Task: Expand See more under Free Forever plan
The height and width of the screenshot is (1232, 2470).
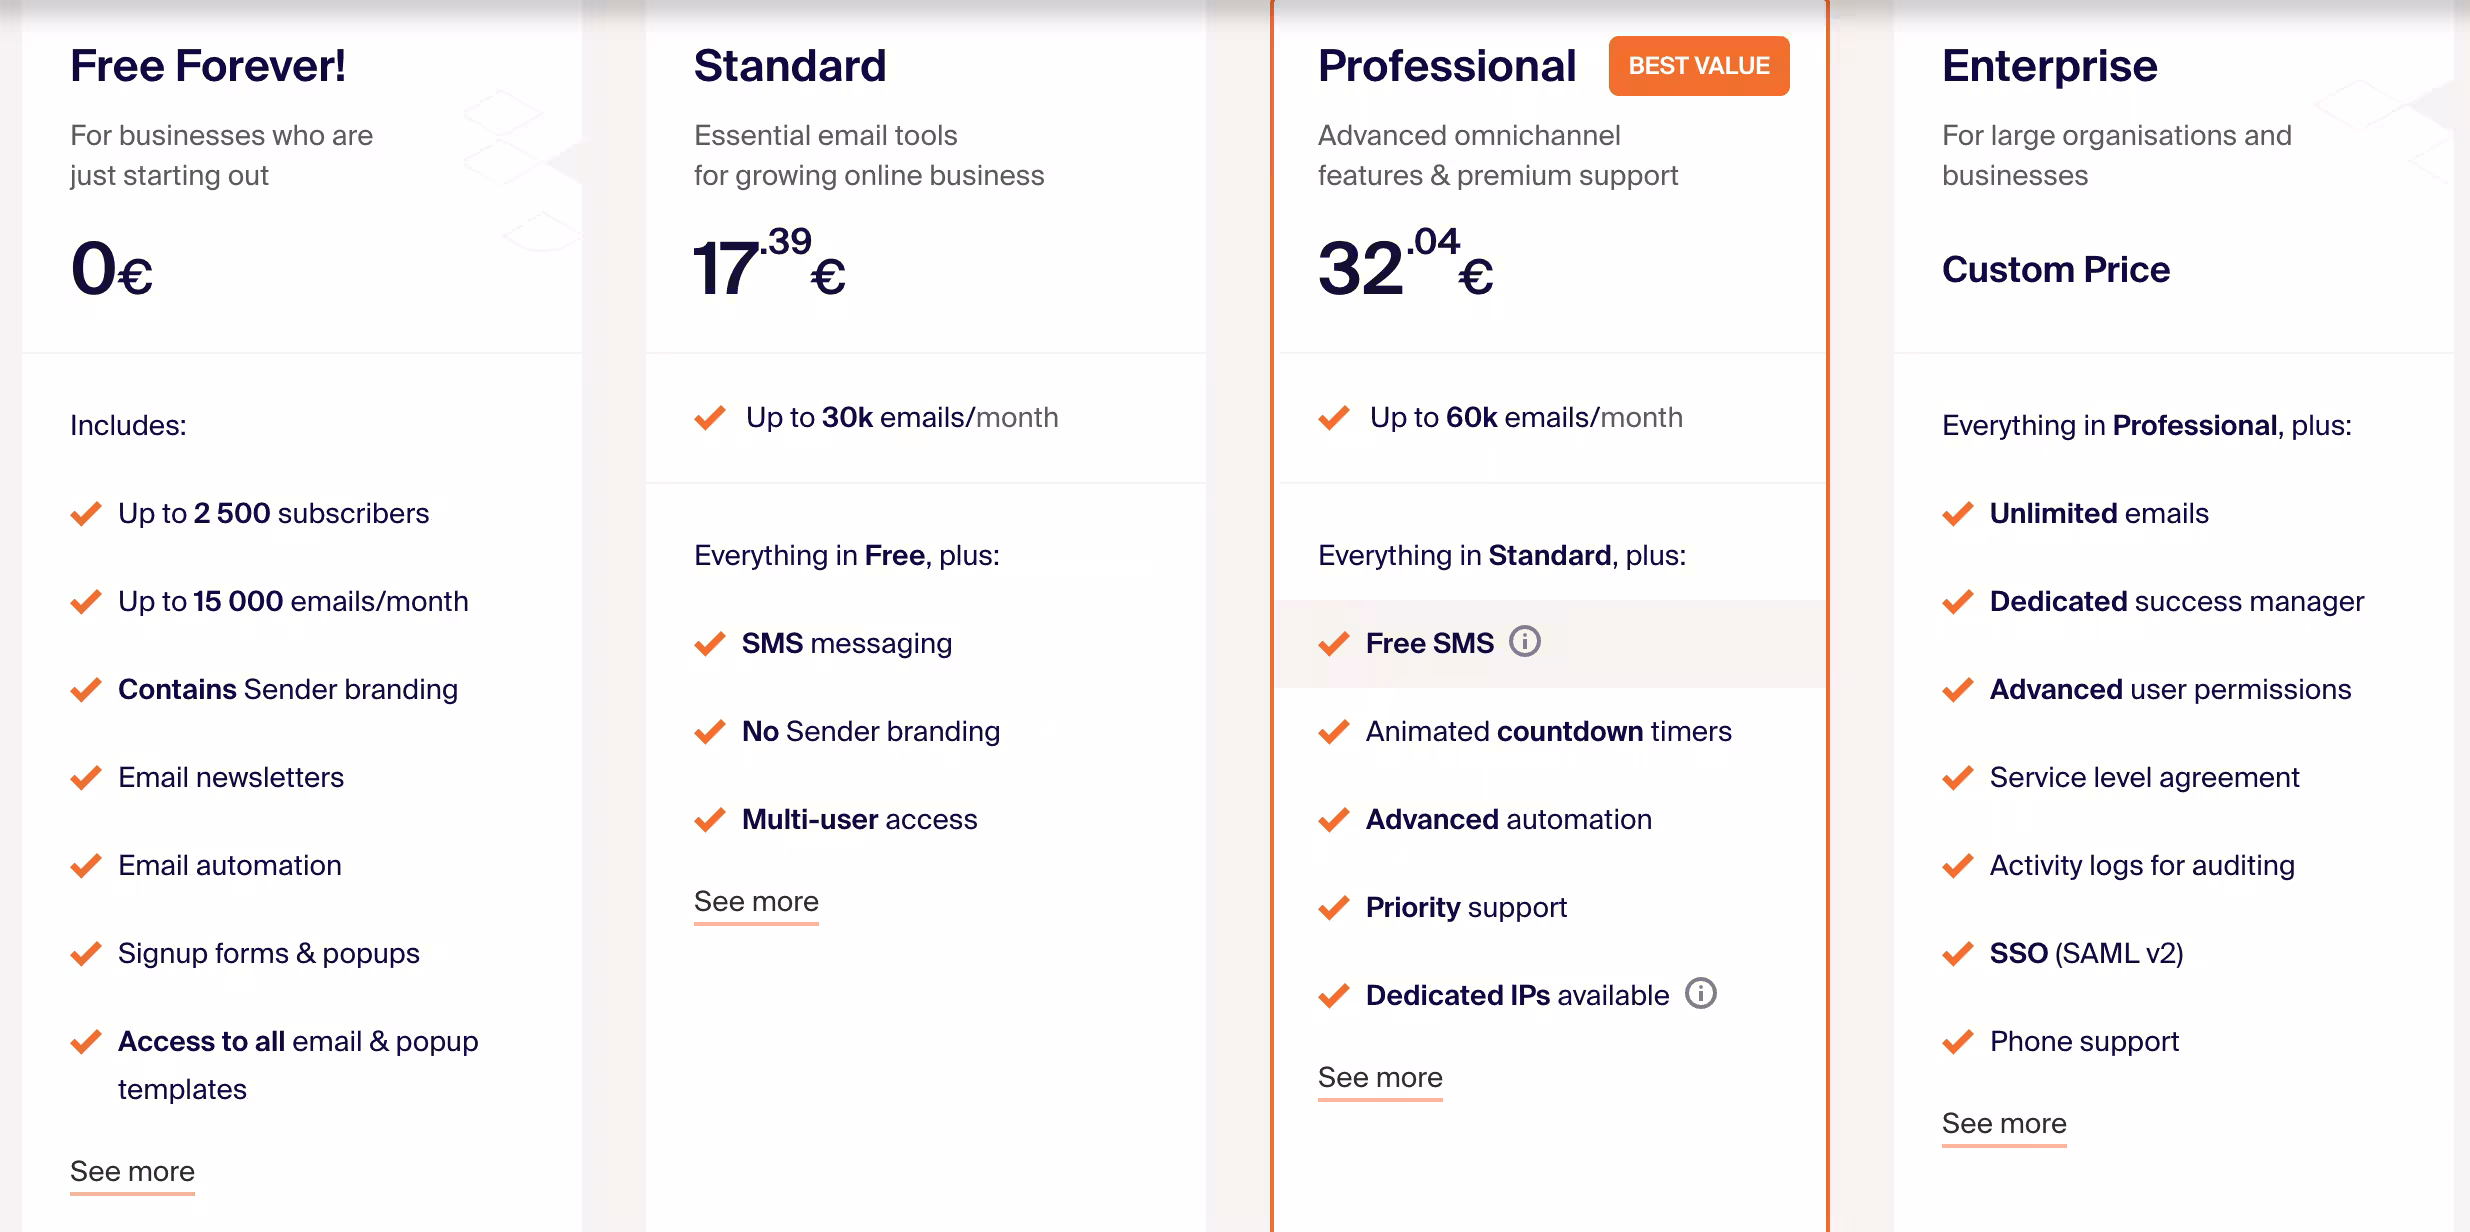Action: [132, 1171]
